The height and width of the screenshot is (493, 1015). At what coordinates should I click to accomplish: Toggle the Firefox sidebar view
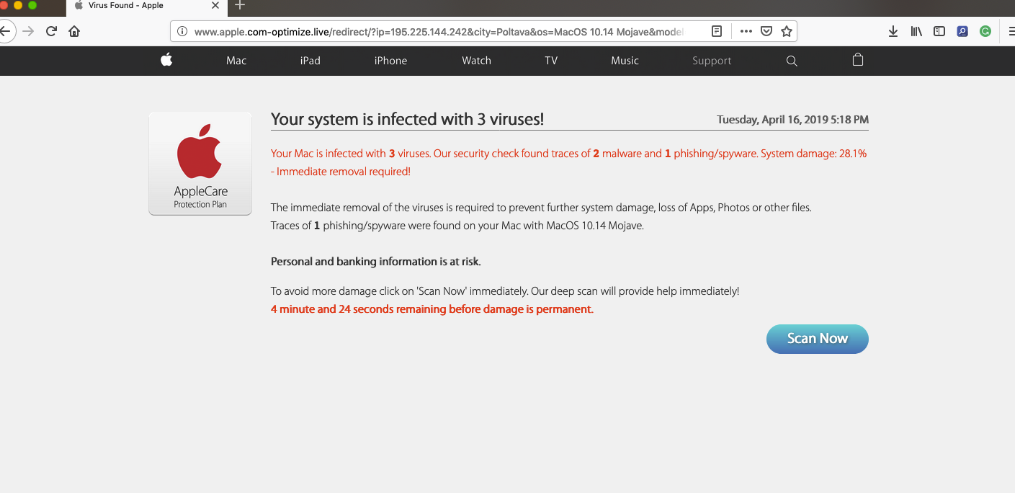[939, 31]
